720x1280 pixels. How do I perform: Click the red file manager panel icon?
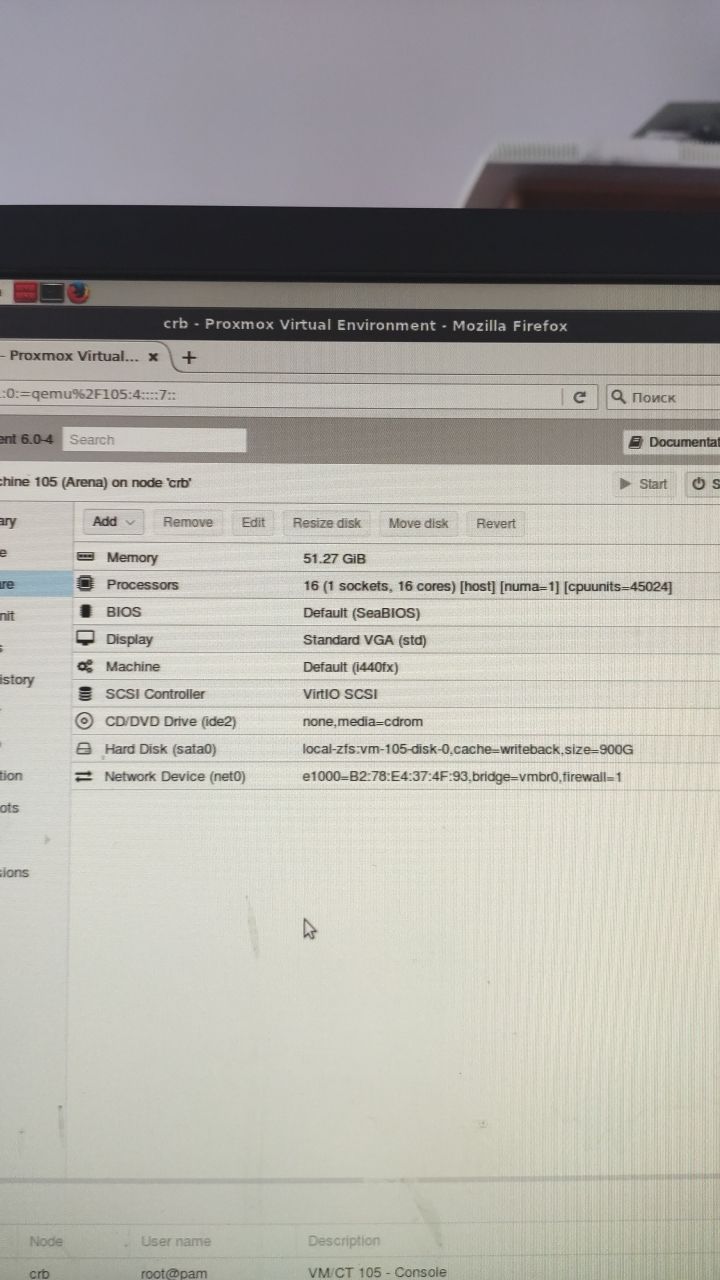(26, 293)
